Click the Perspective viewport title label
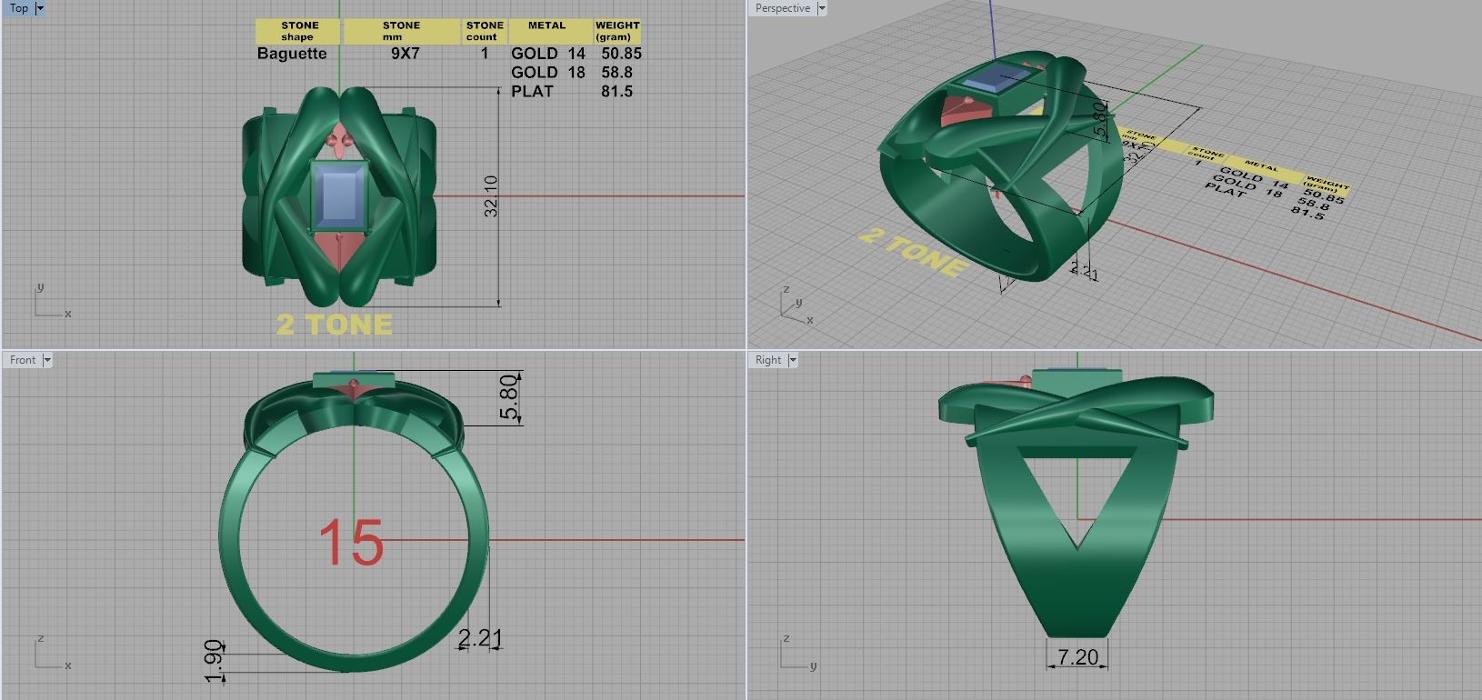This screenshot has width=1482, height=700. (x=782, y=8)
